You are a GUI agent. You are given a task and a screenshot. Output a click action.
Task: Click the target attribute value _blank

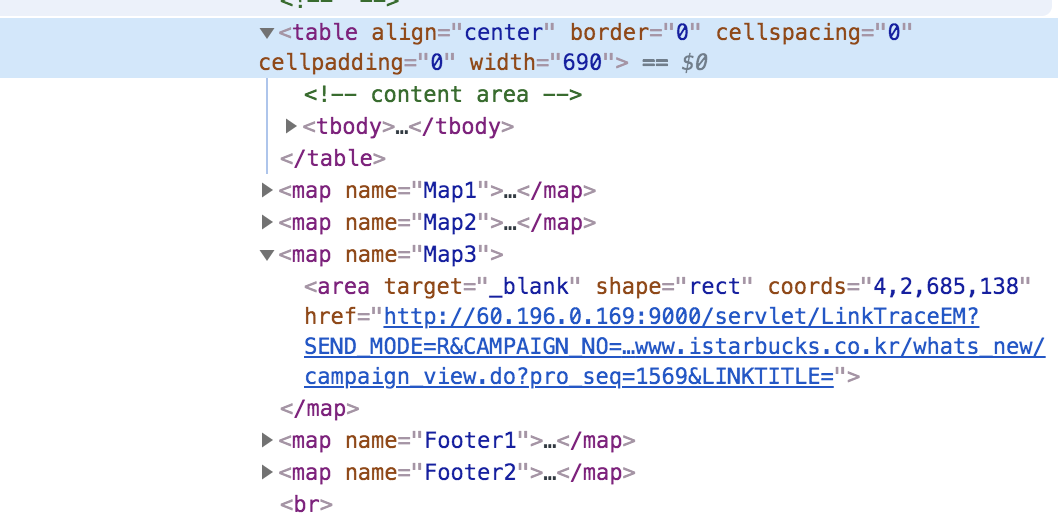point(529,287)
